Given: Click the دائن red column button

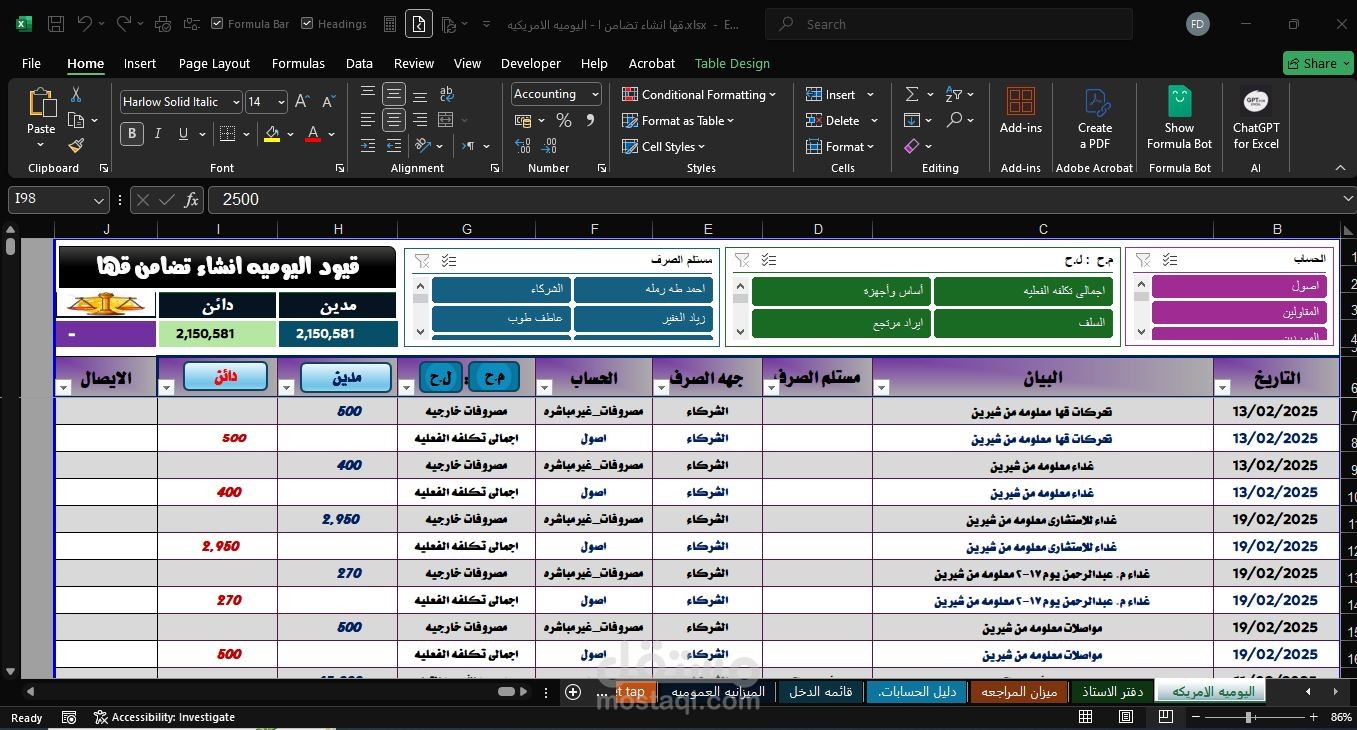Looking at the screenshot, I should click(226, 377).
